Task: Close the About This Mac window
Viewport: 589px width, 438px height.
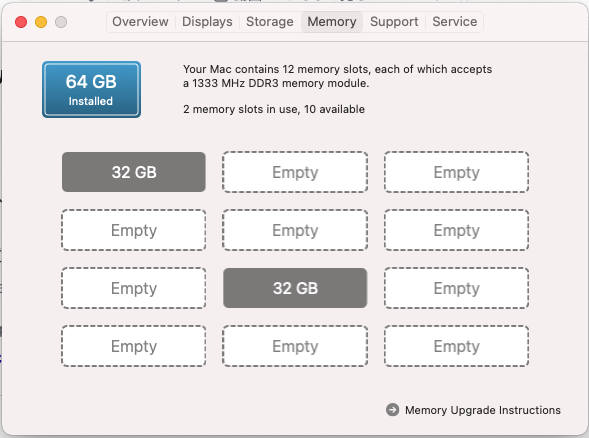Action: coord(21,22)
